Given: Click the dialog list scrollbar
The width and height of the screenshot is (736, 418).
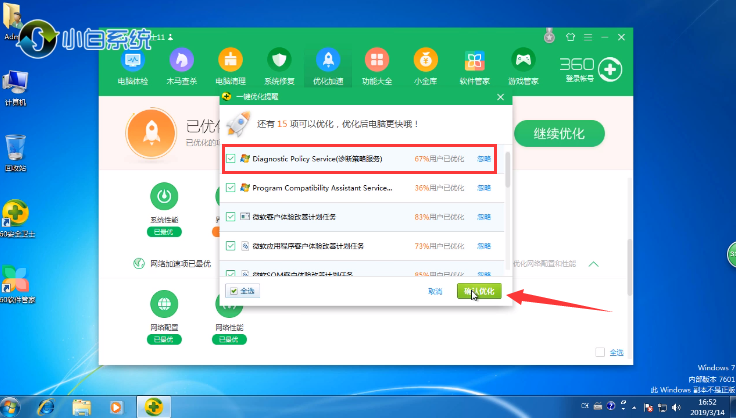Looking at the screenshot, I should point(507,169).
